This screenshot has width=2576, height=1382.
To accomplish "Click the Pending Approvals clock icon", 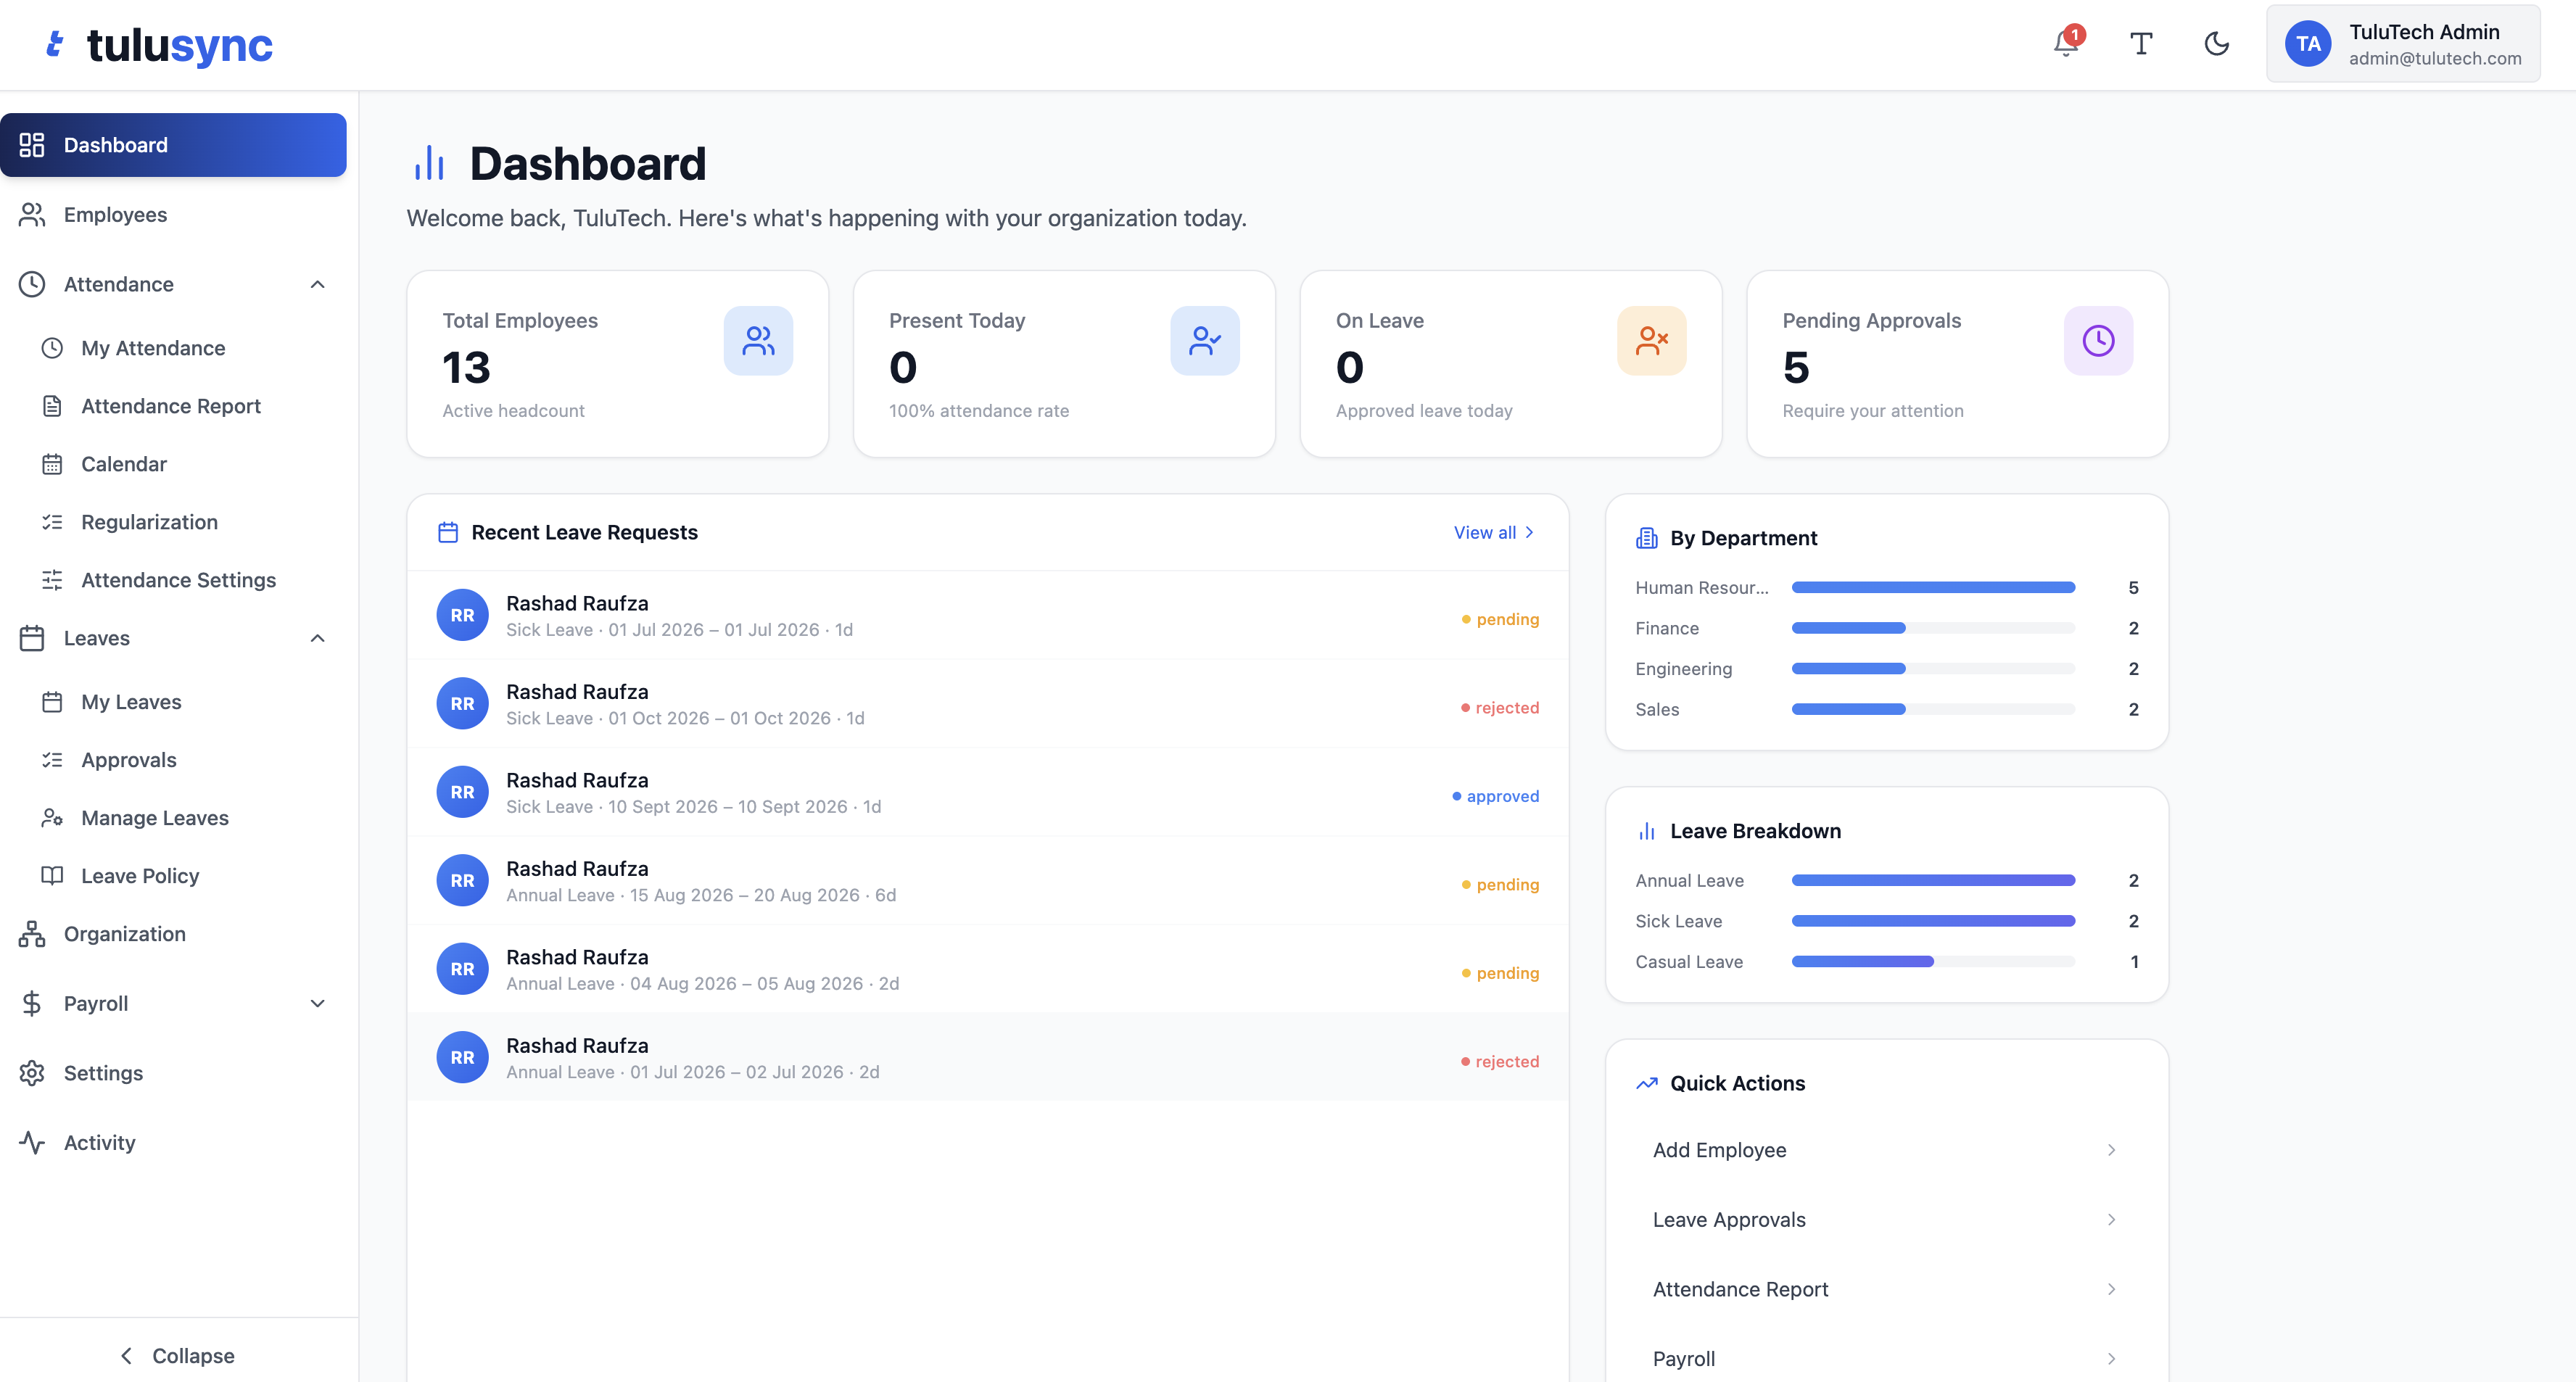I will (x=2098, y=341).
